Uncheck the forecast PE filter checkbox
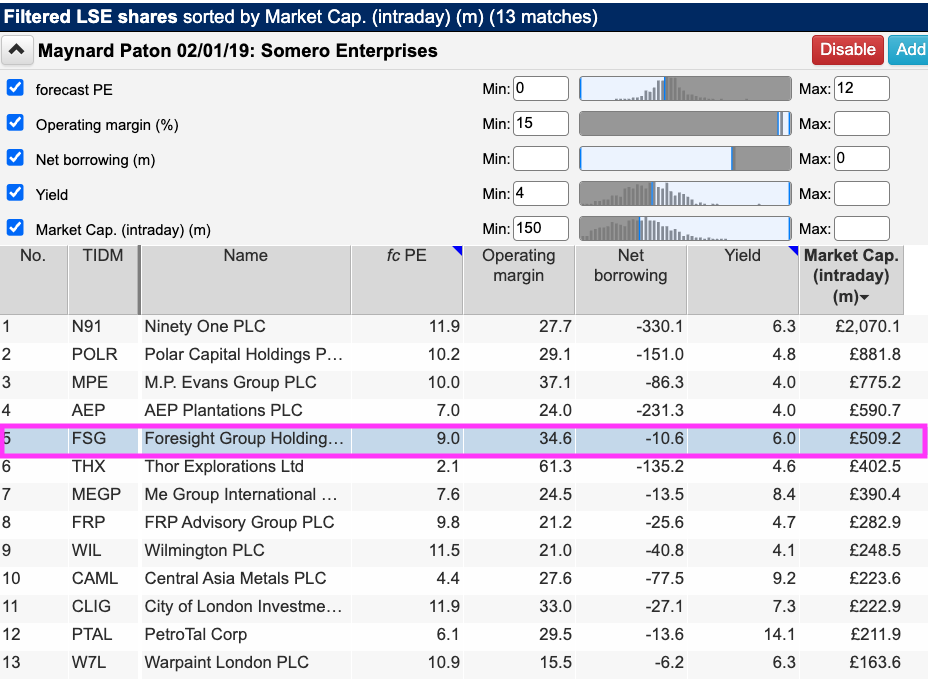 15,88
